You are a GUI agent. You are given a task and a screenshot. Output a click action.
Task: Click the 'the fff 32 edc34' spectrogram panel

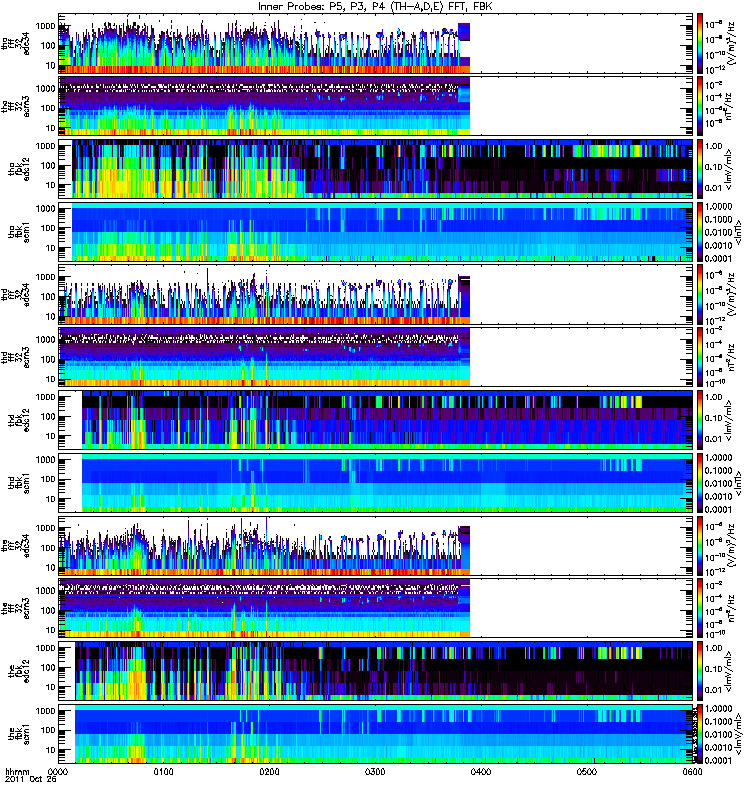pos(376,545)
